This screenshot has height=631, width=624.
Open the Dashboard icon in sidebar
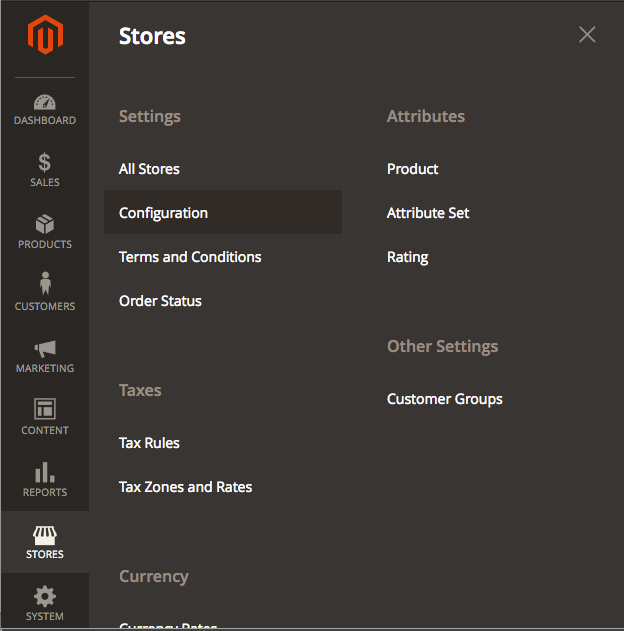coord(44,102)
